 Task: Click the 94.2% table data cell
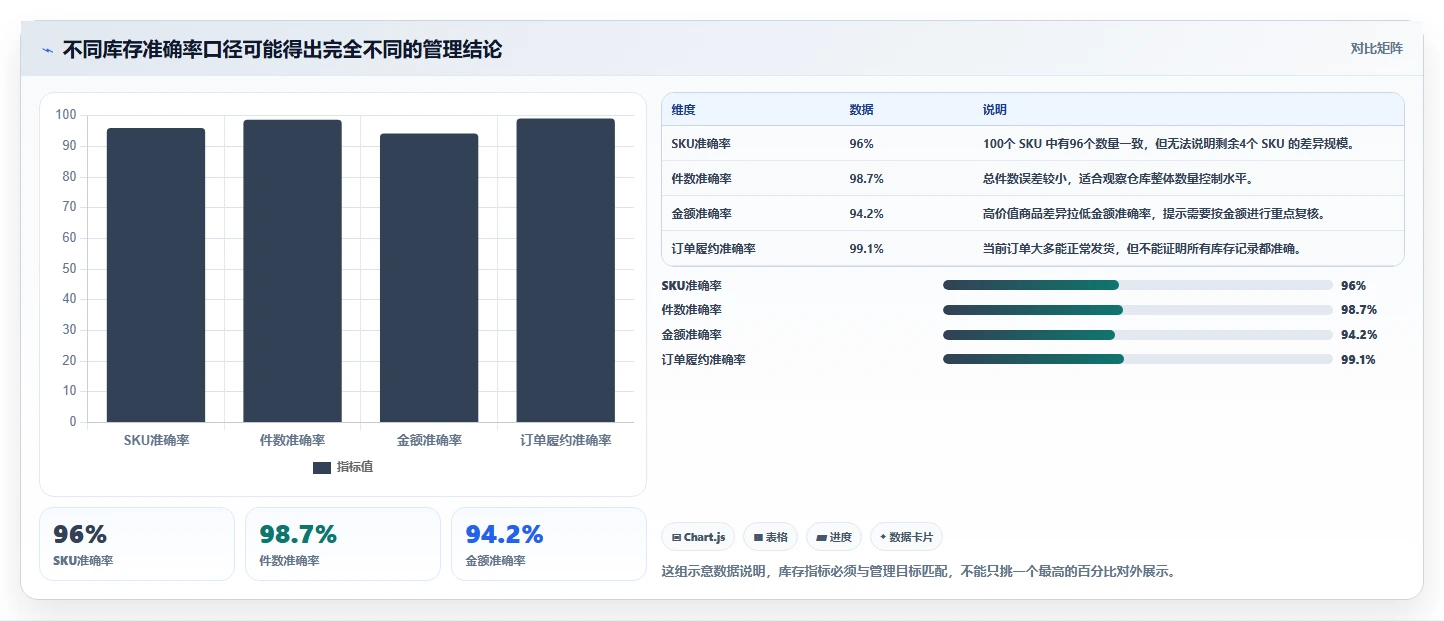(866, 214)
